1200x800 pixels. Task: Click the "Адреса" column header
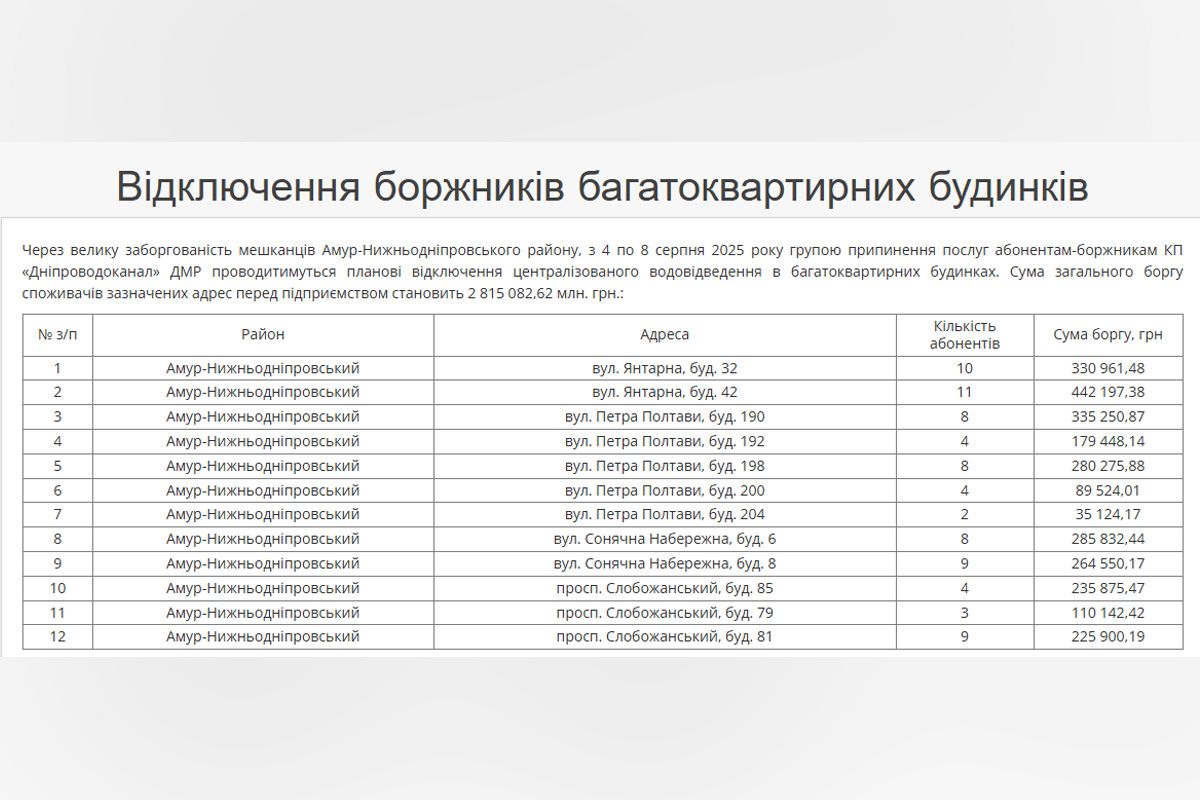click(x=664, y=335)
